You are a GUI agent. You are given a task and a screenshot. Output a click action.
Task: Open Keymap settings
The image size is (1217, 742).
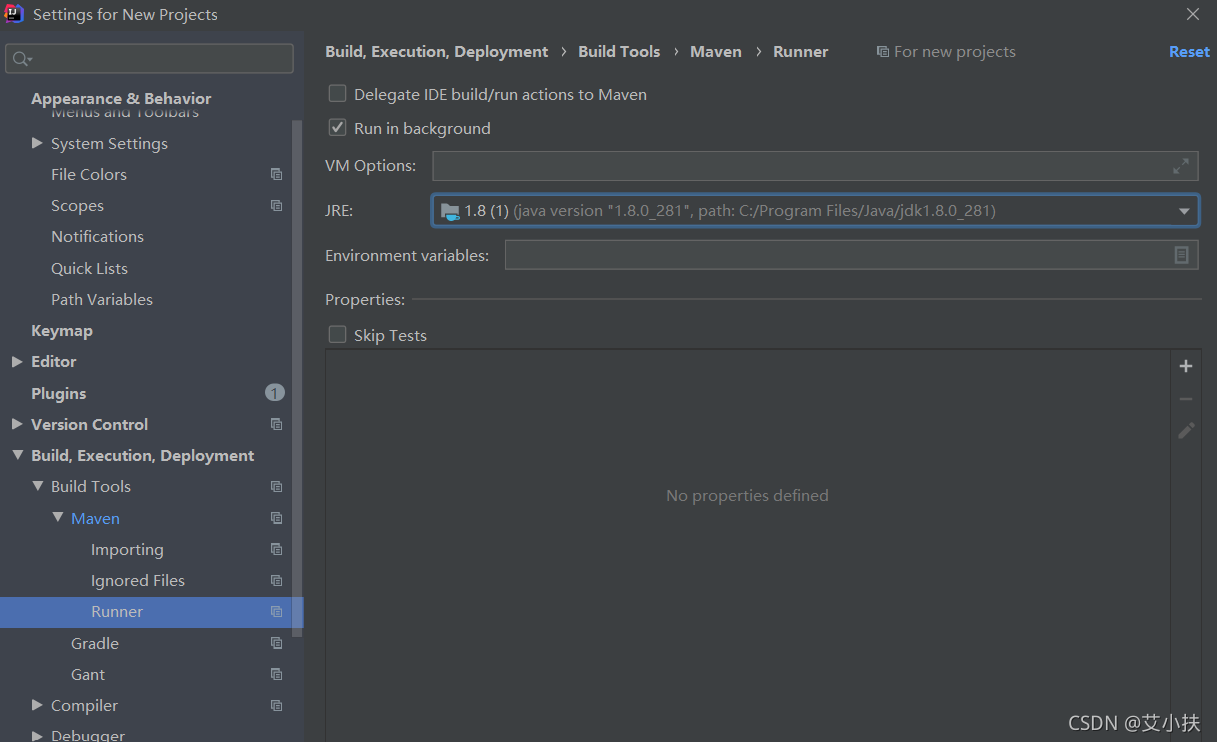click(62, 330)
